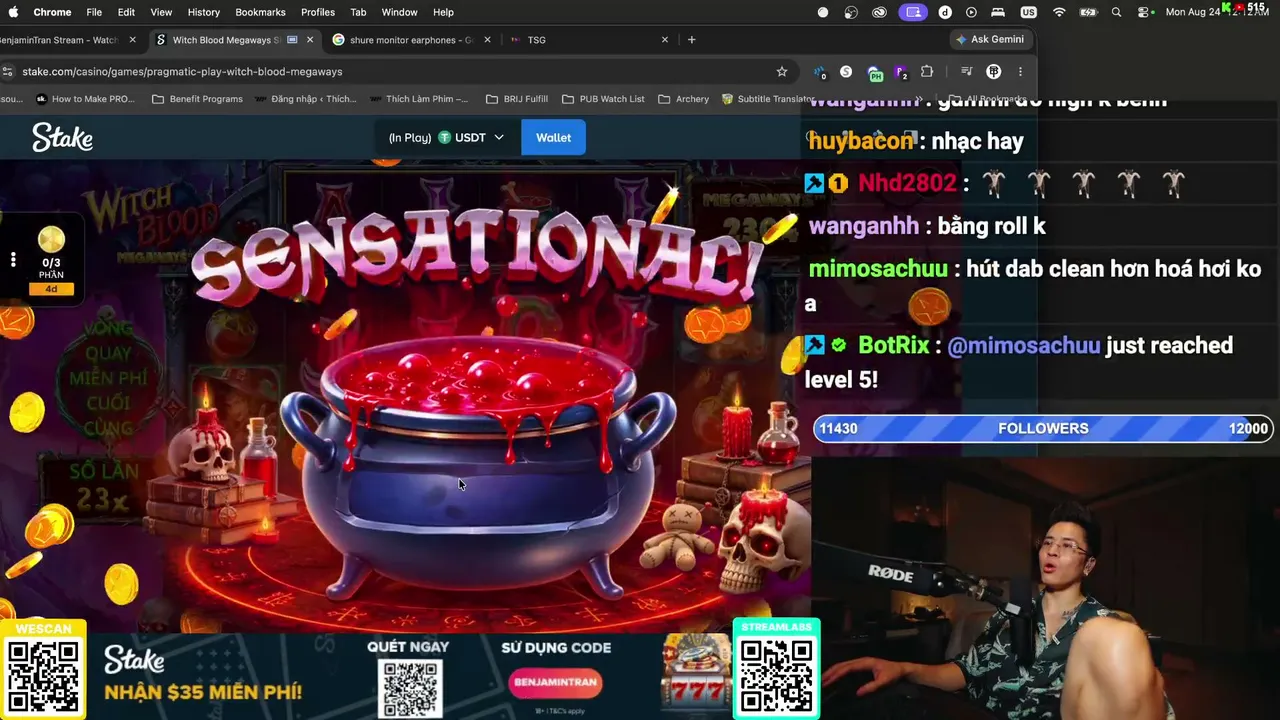
Task: Open the Chrome profile avatar icon
Action: pyautogui.click(x=994, y=72)
